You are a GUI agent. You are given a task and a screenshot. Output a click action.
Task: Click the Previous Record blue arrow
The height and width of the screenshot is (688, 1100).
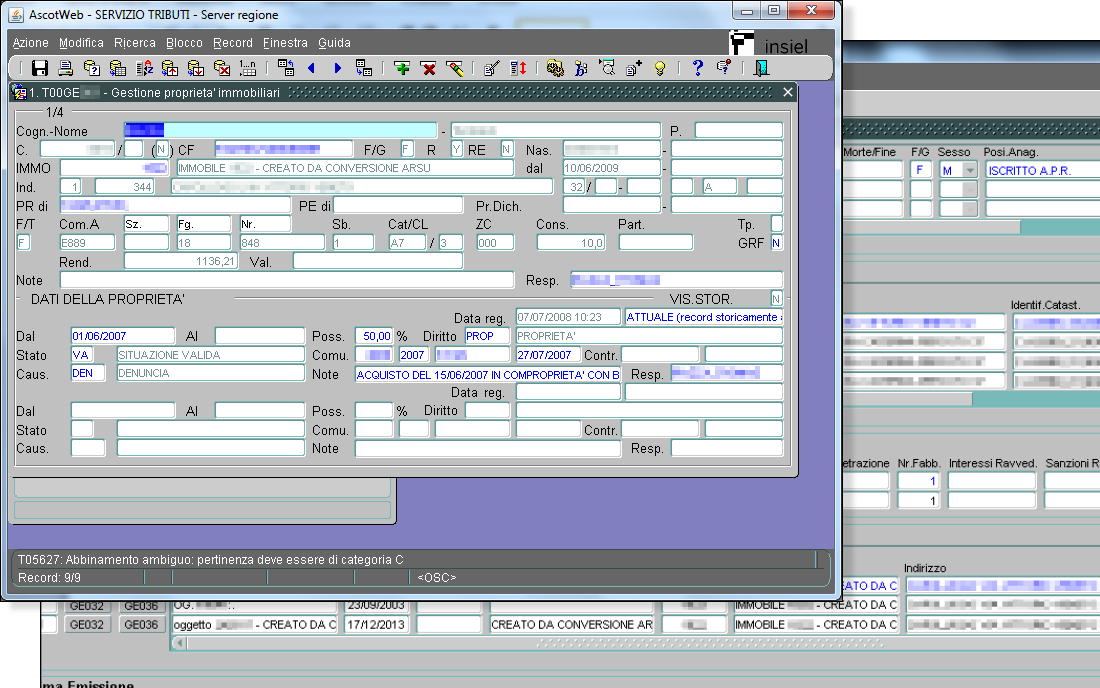click(311, 68)
